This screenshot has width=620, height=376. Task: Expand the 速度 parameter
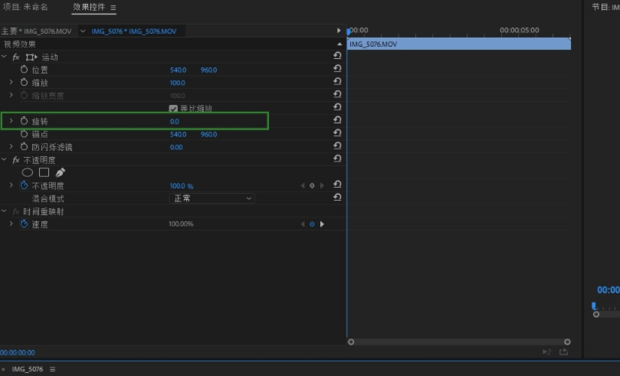click(x=11, y=224)
